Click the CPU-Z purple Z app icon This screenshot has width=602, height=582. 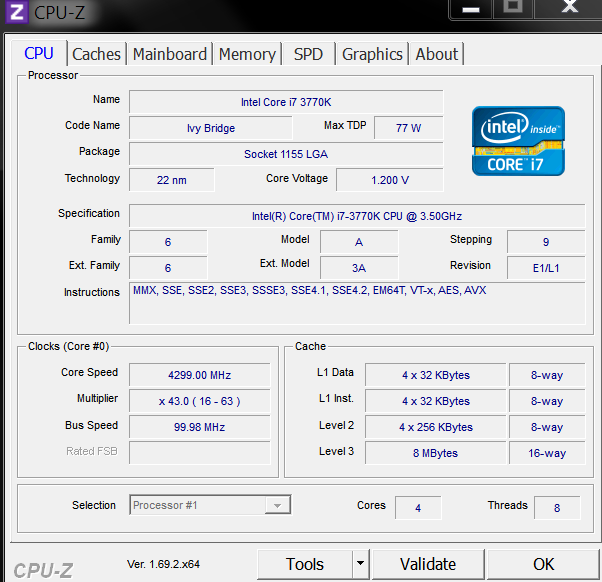click(16, 12)
